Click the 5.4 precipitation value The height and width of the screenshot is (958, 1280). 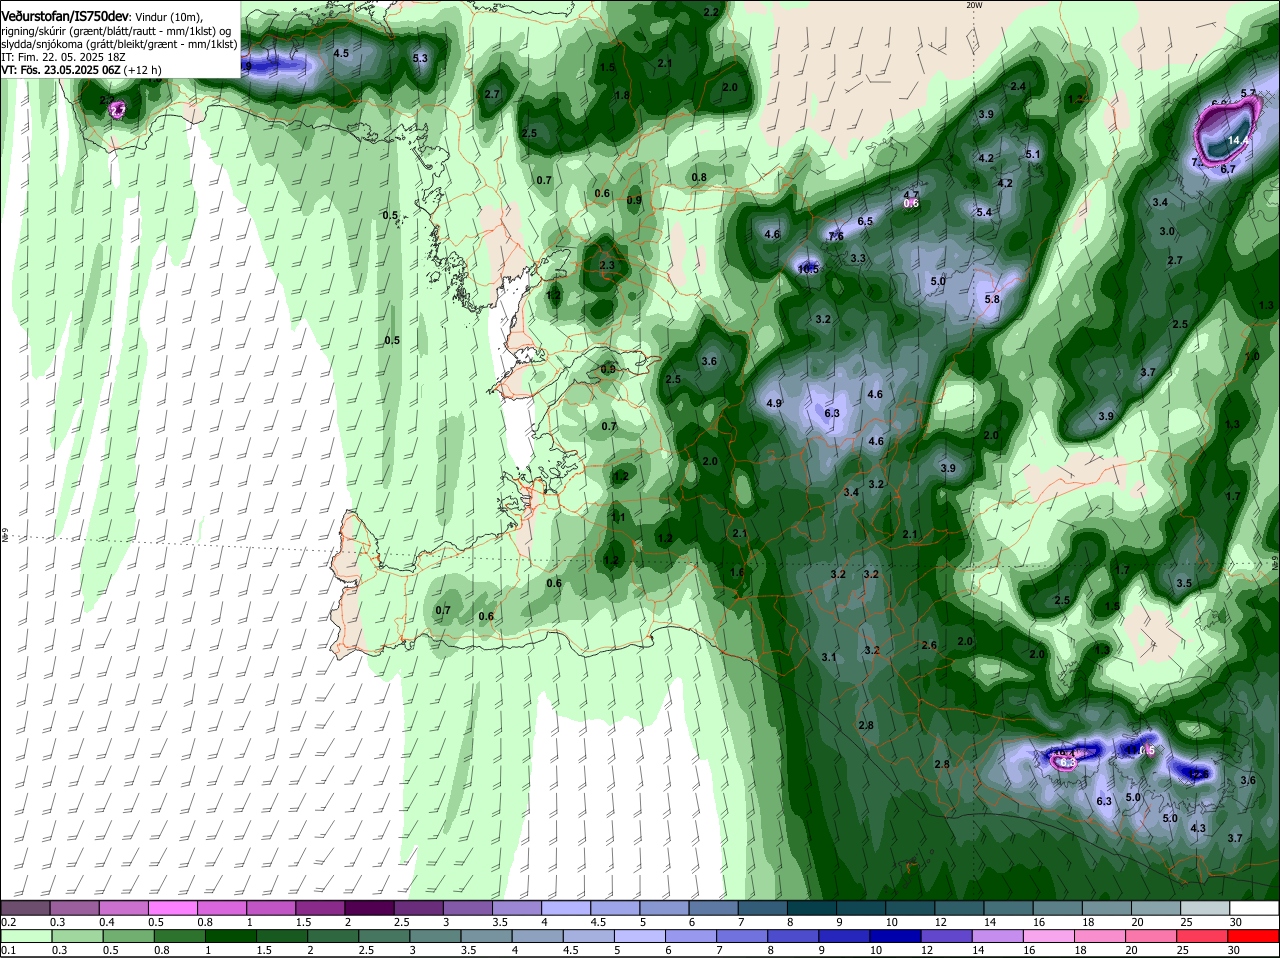click(984, 212)
